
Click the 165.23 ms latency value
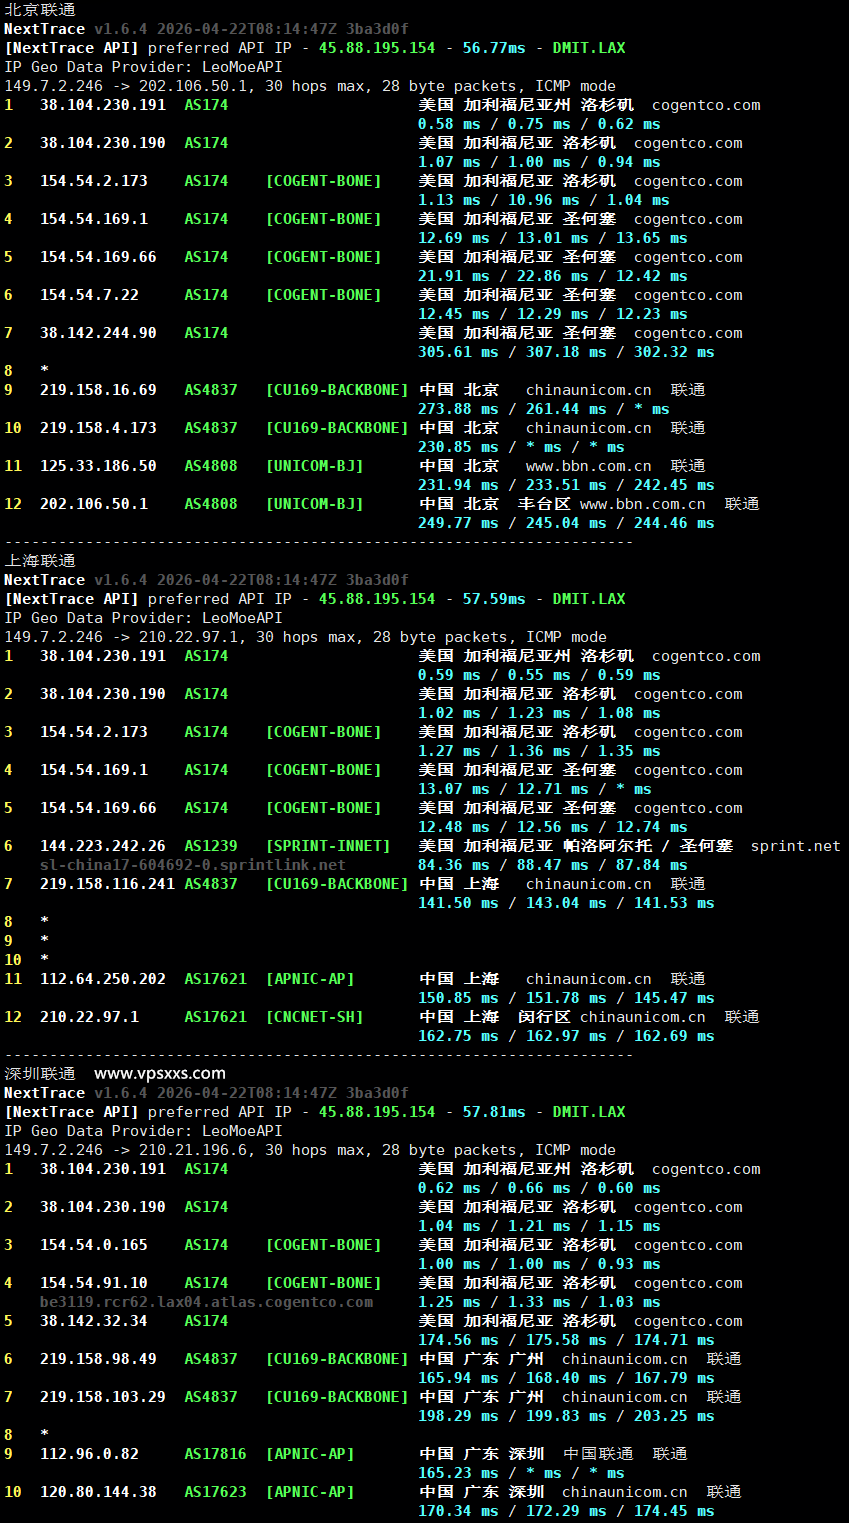tap(458, 1473)
